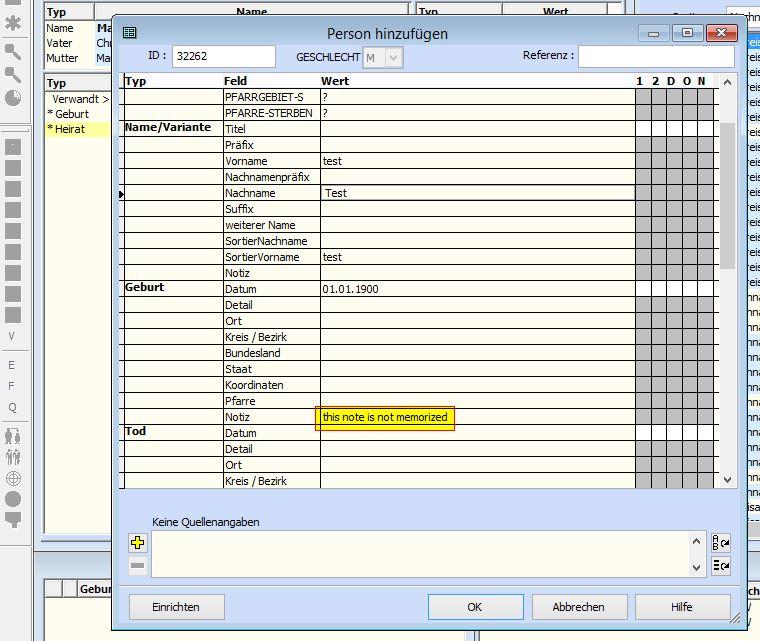Image resolution: width=760 pixels, height=641 pixels.
Task: Click the Koordinaten value cell
Action: point(478,385)
